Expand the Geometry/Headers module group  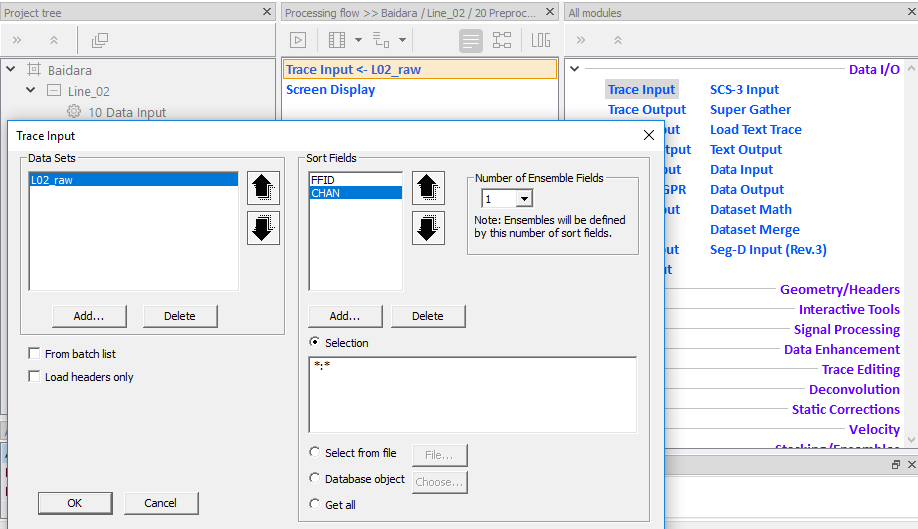point(840,289)
